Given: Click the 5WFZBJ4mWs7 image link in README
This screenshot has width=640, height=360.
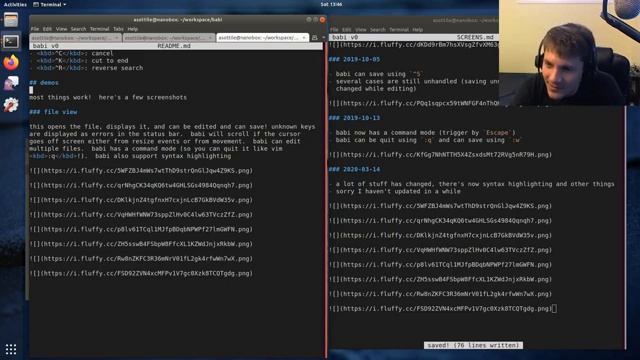Looking at the screenshot, I should [x=141, y=171].
